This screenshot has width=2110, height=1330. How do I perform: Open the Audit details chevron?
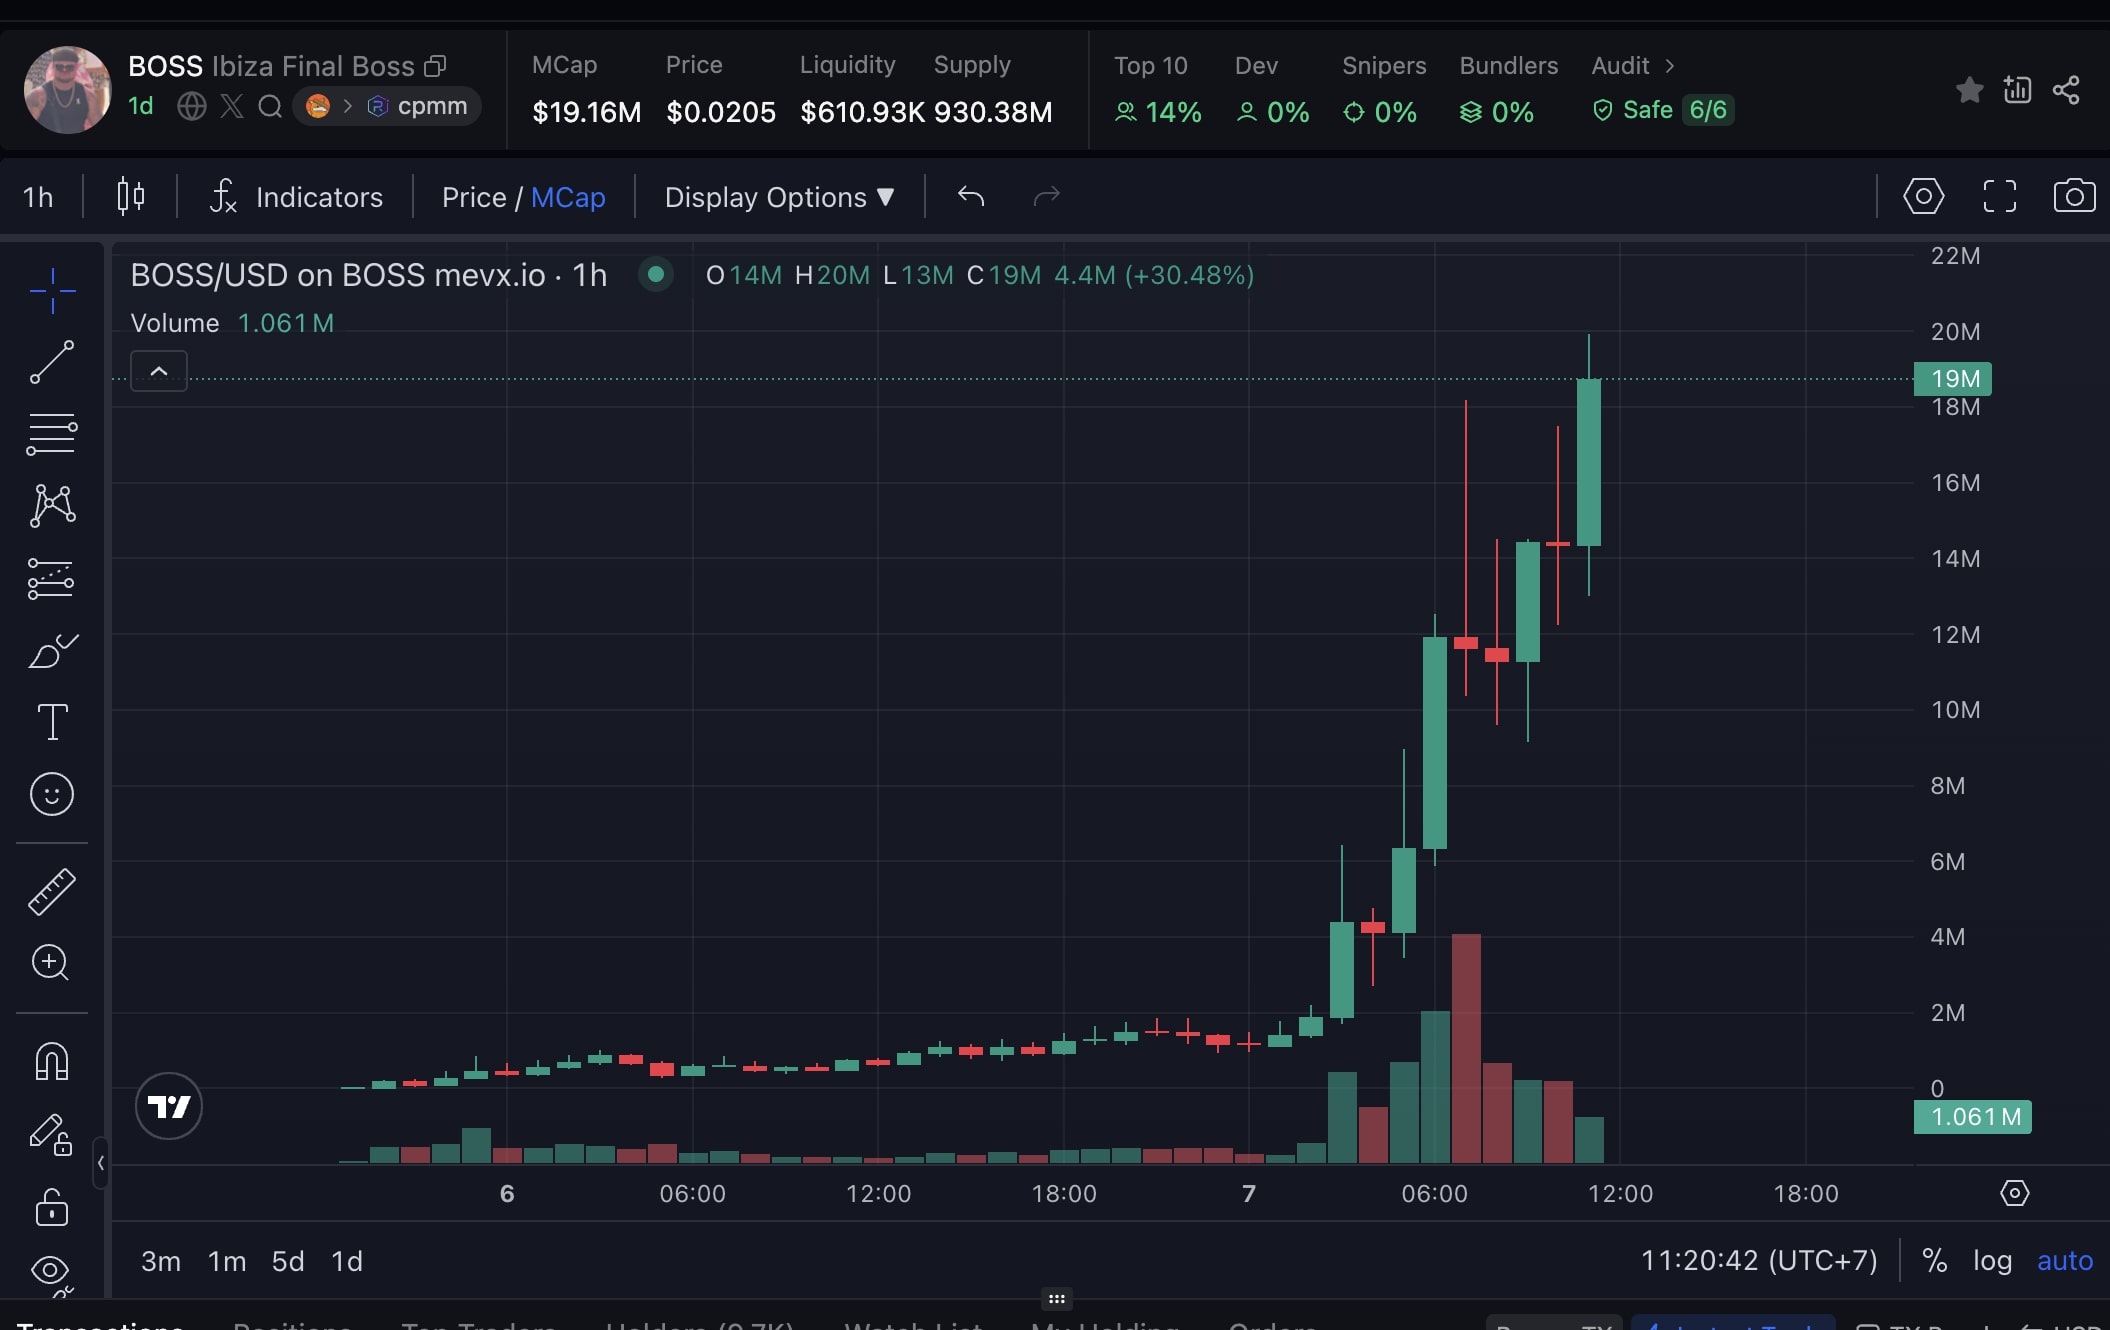(x=1670, y=66)
